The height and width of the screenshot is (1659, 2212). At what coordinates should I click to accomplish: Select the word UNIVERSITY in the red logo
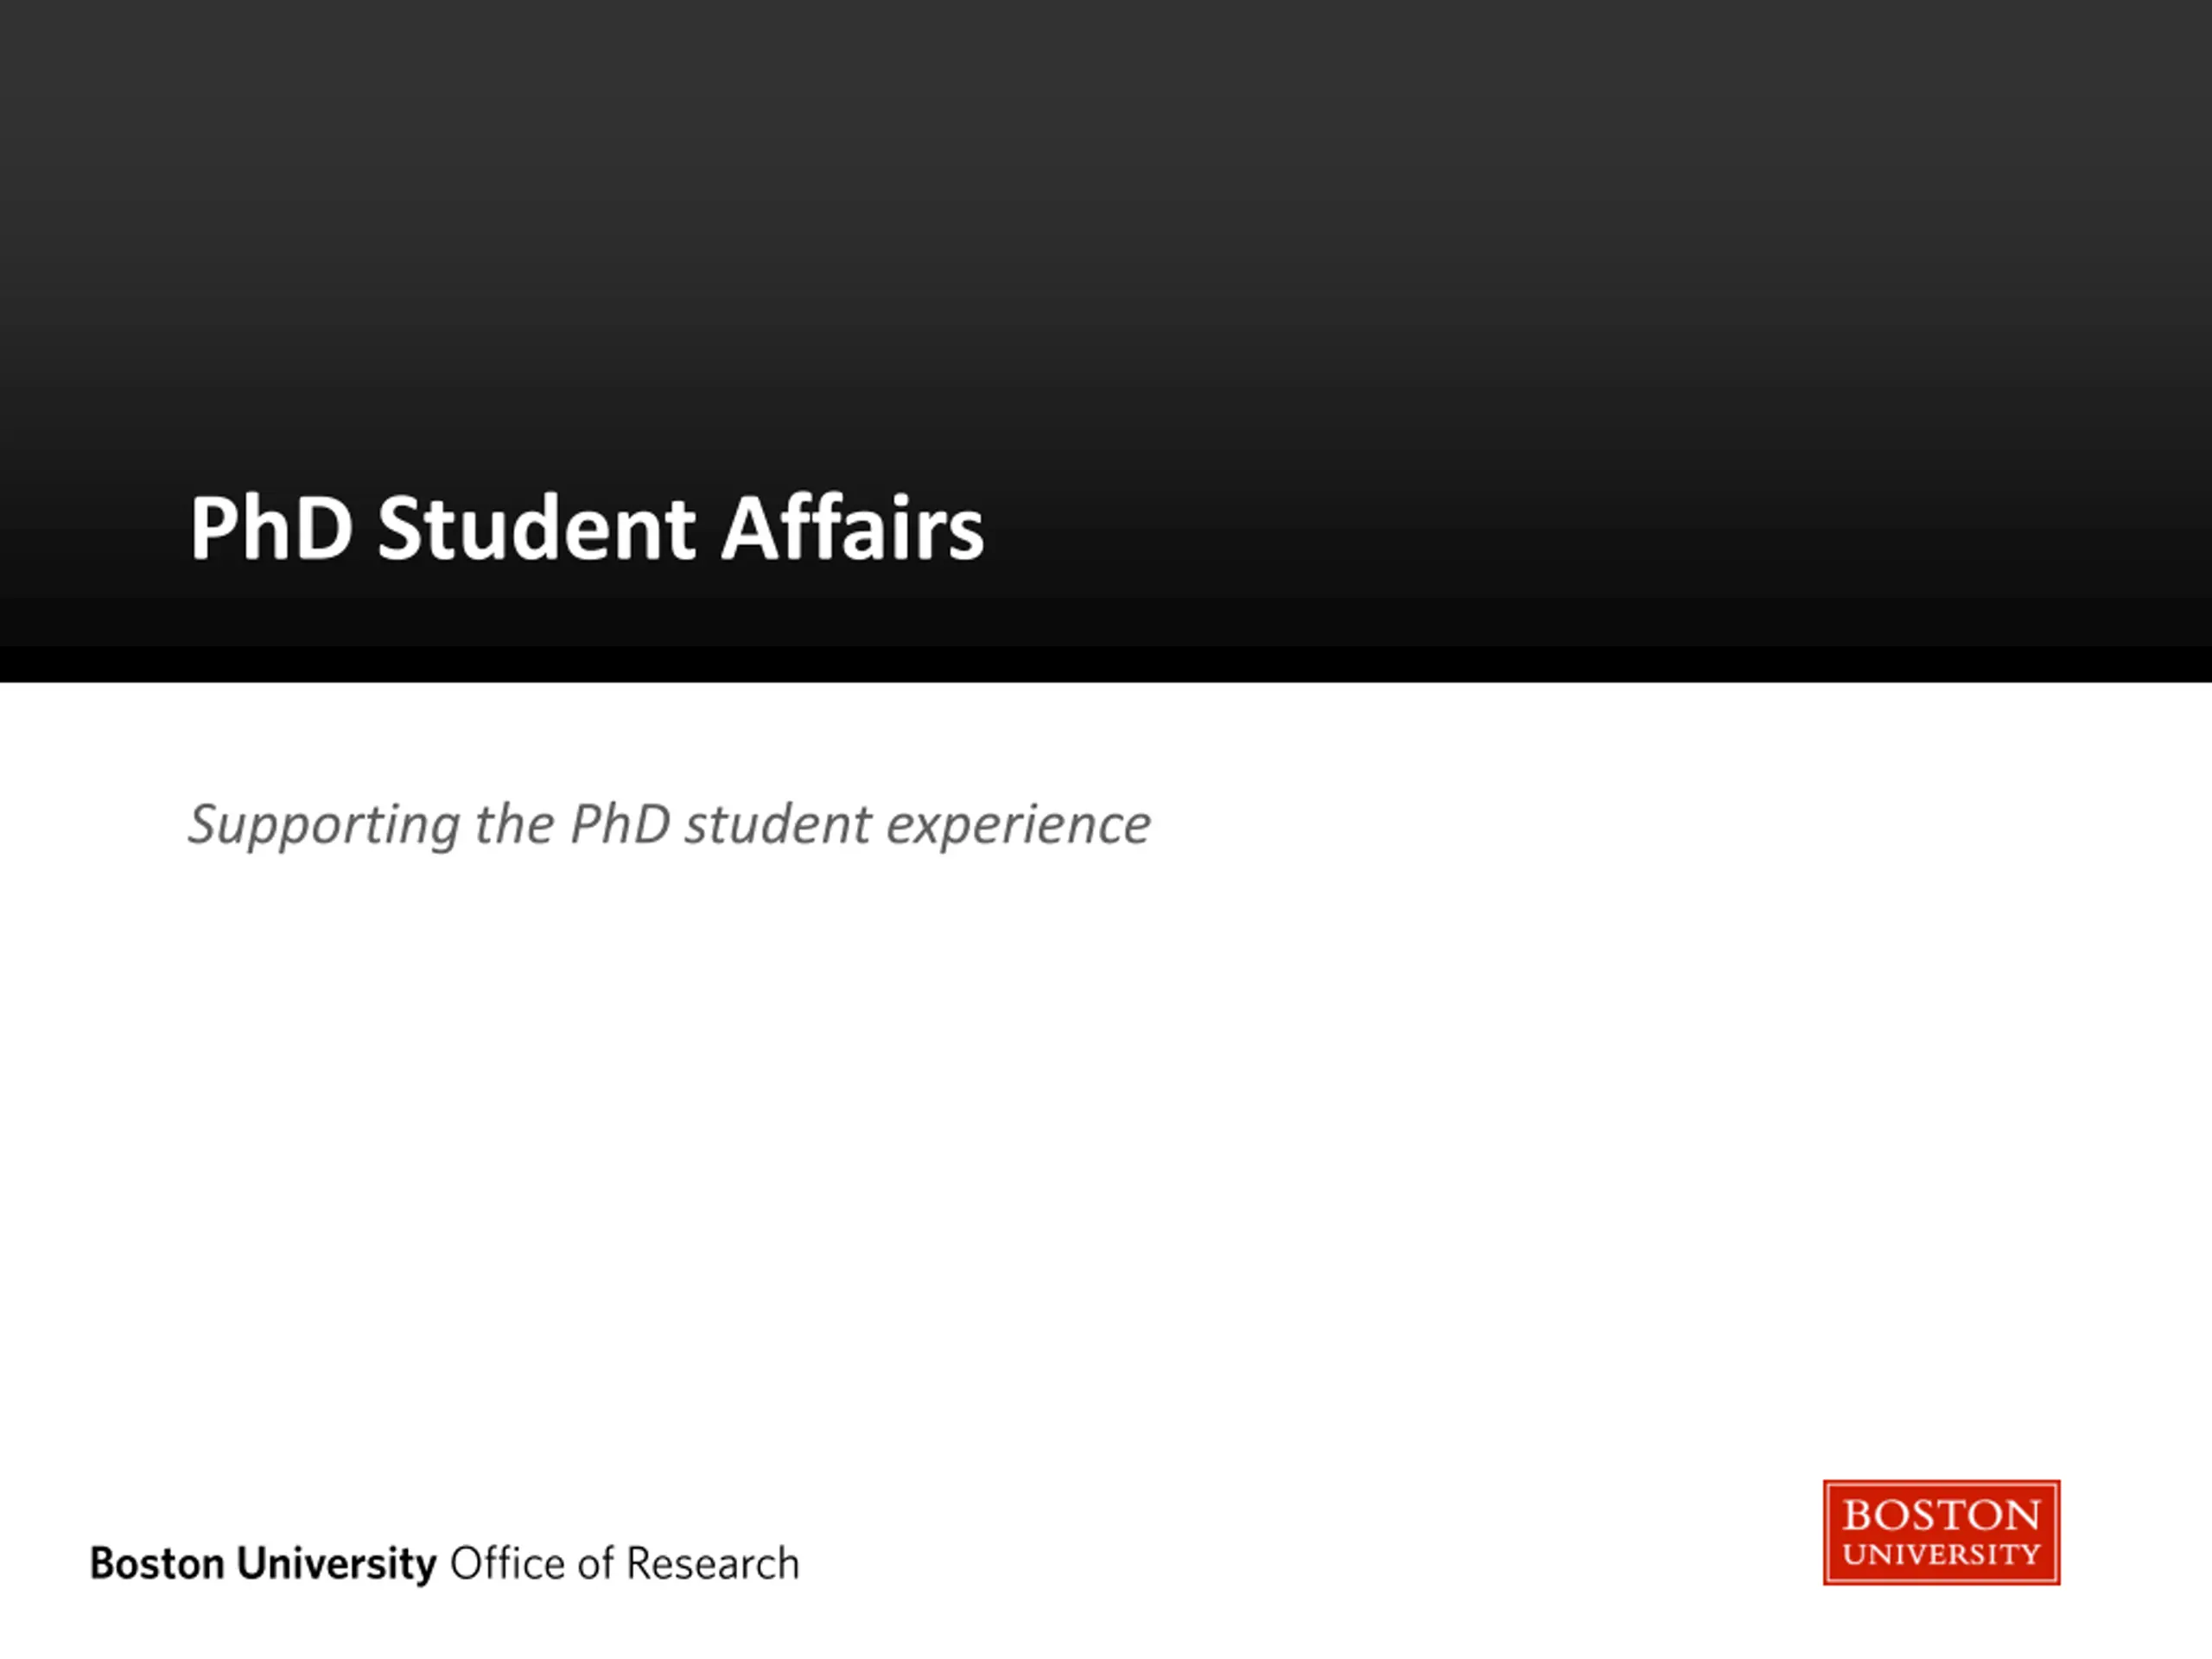click(1941, 1555)
